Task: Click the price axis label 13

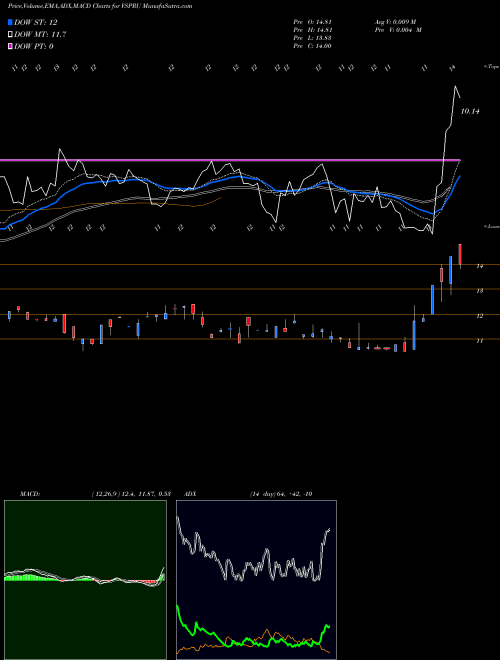Action: pos(479,291)
